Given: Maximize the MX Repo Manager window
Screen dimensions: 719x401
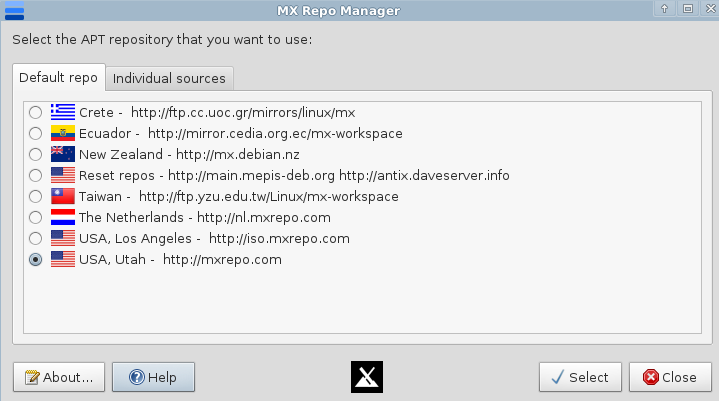Looking at the screenshot, I should (x=688, y=9).
